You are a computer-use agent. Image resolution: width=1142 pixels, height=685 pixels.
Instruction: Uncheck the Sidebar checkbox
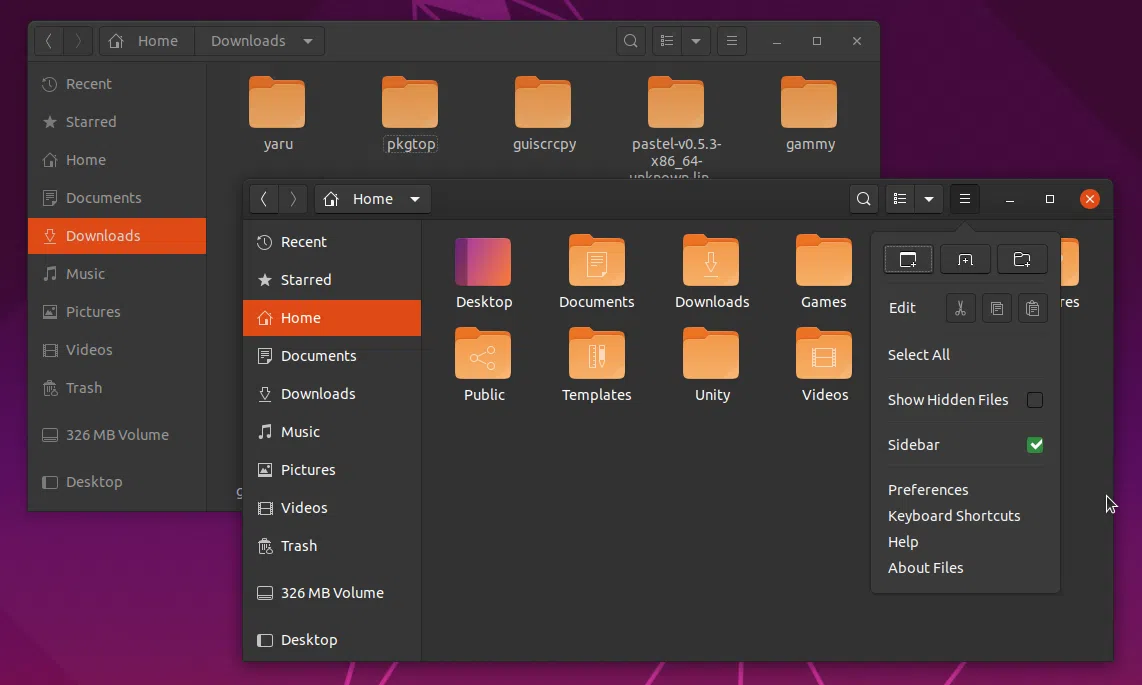1035,445
